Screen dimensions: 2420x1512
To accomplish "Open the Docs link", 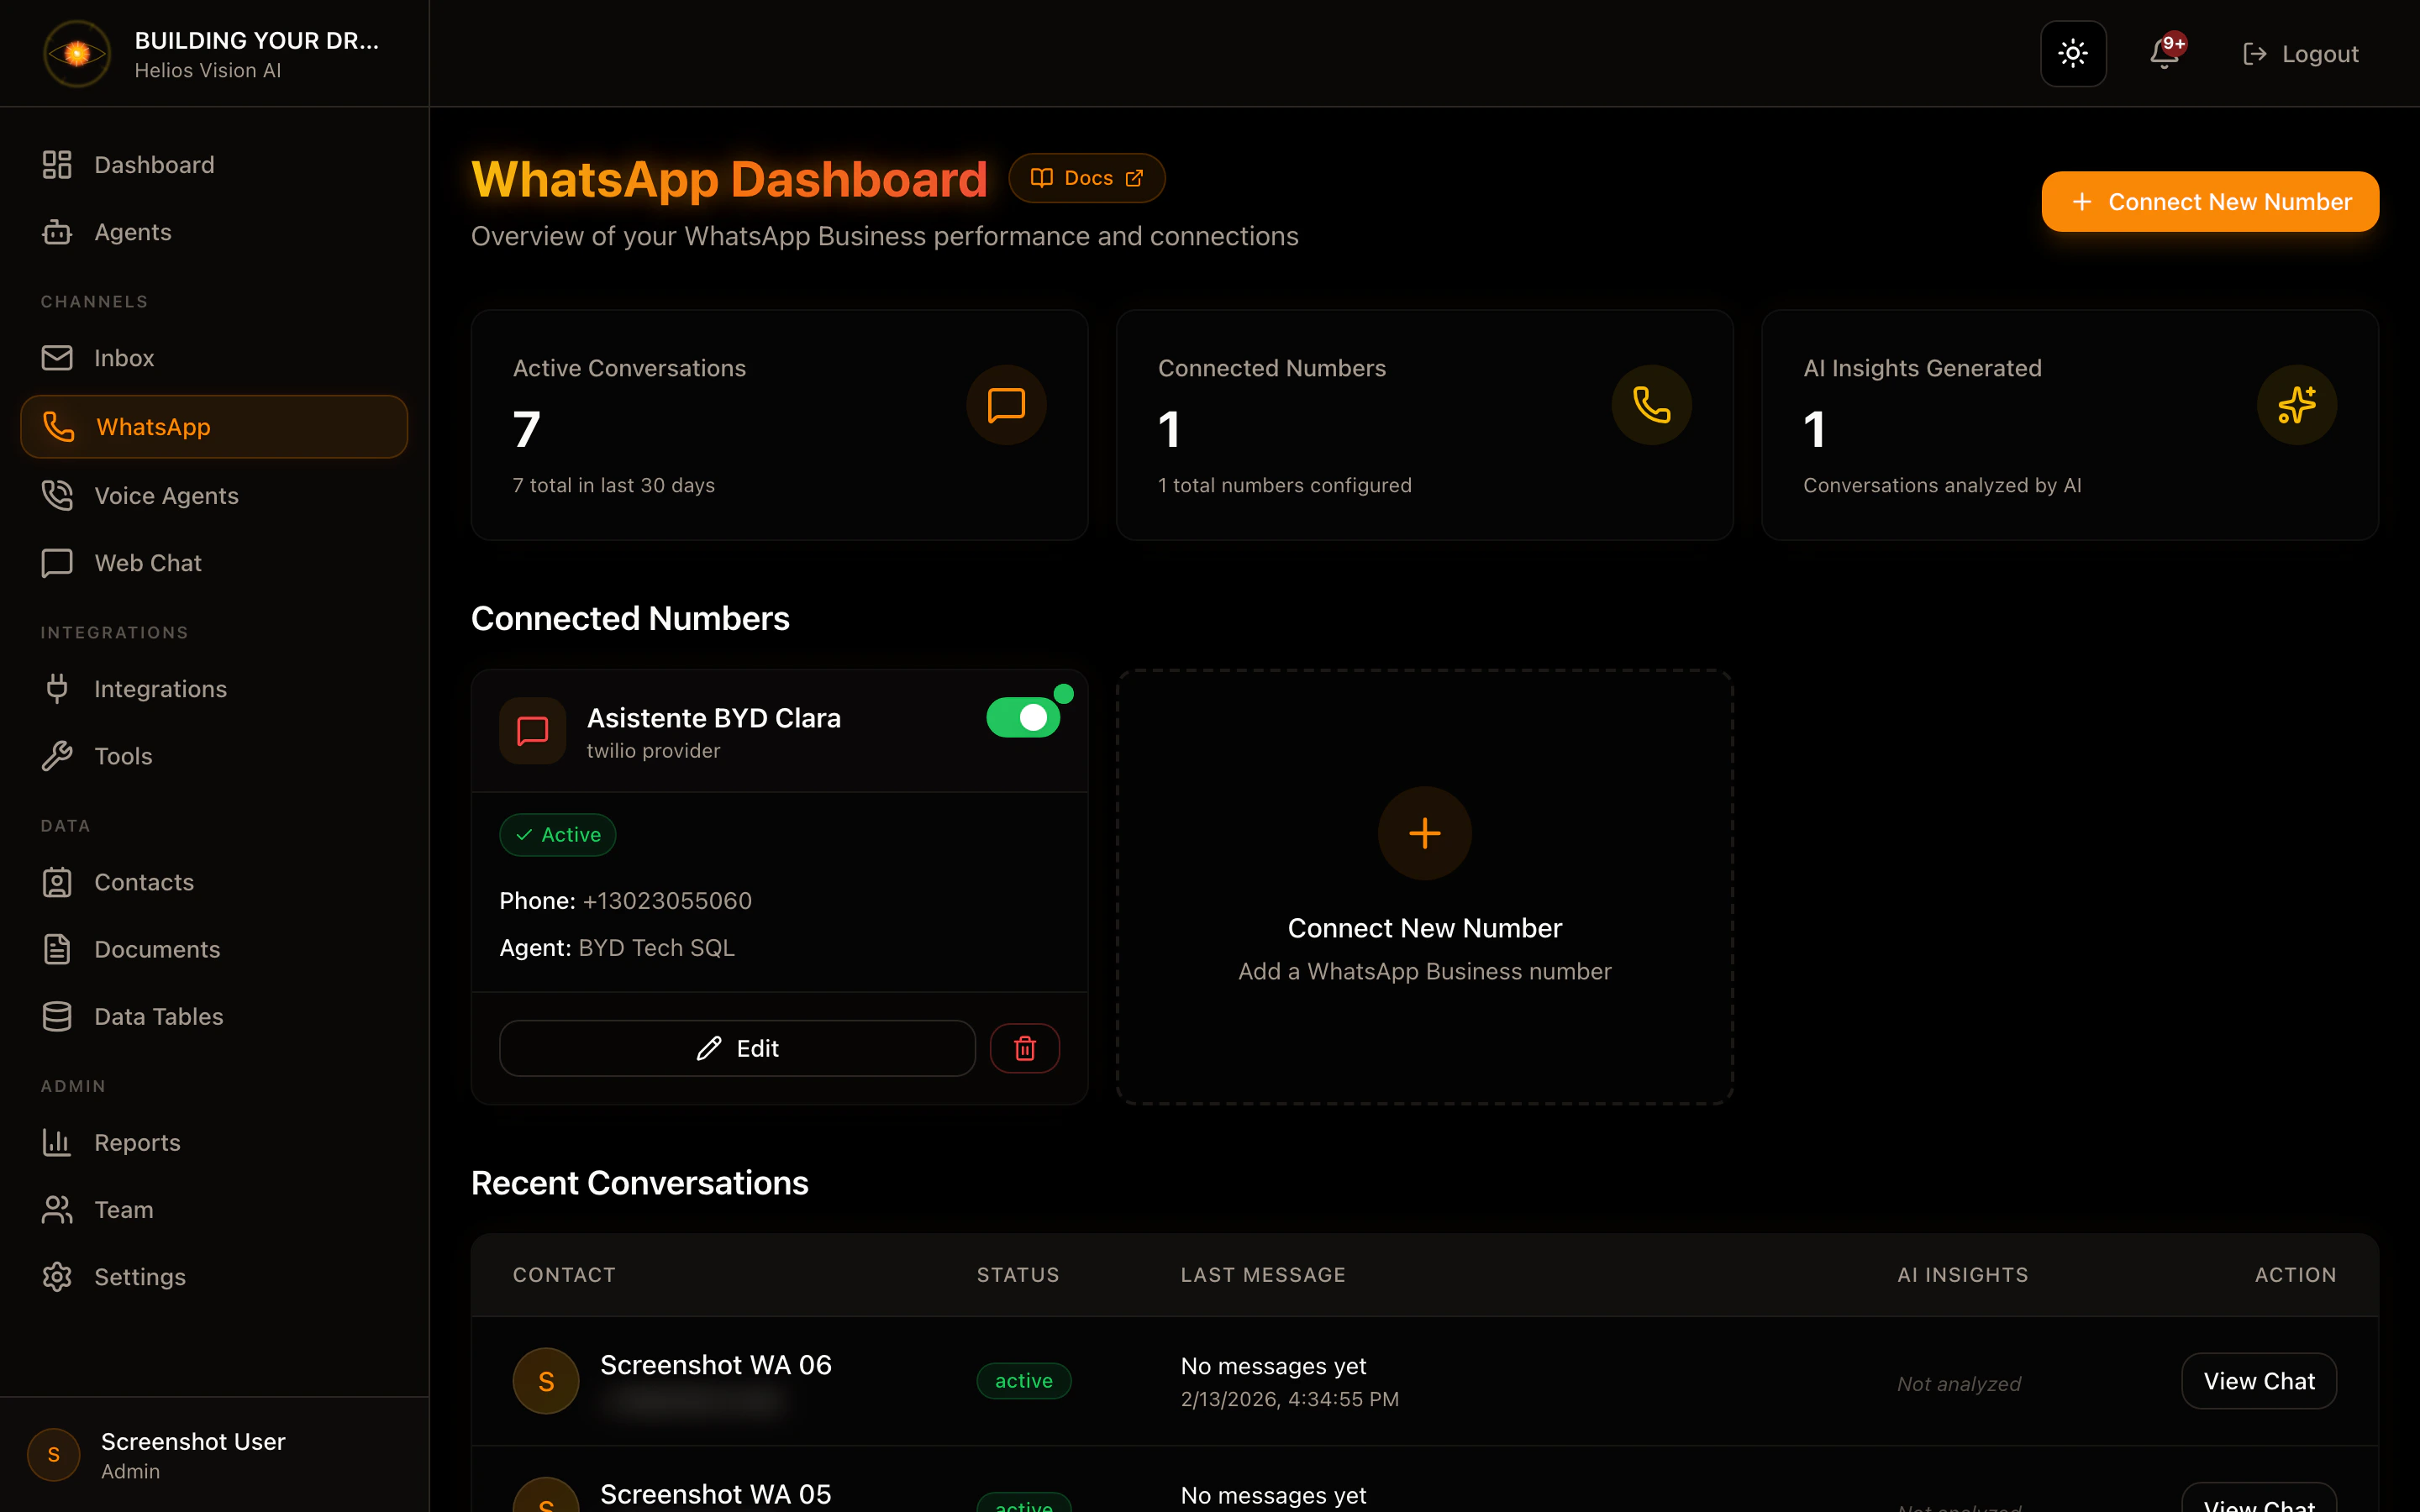I will 1086,178.
